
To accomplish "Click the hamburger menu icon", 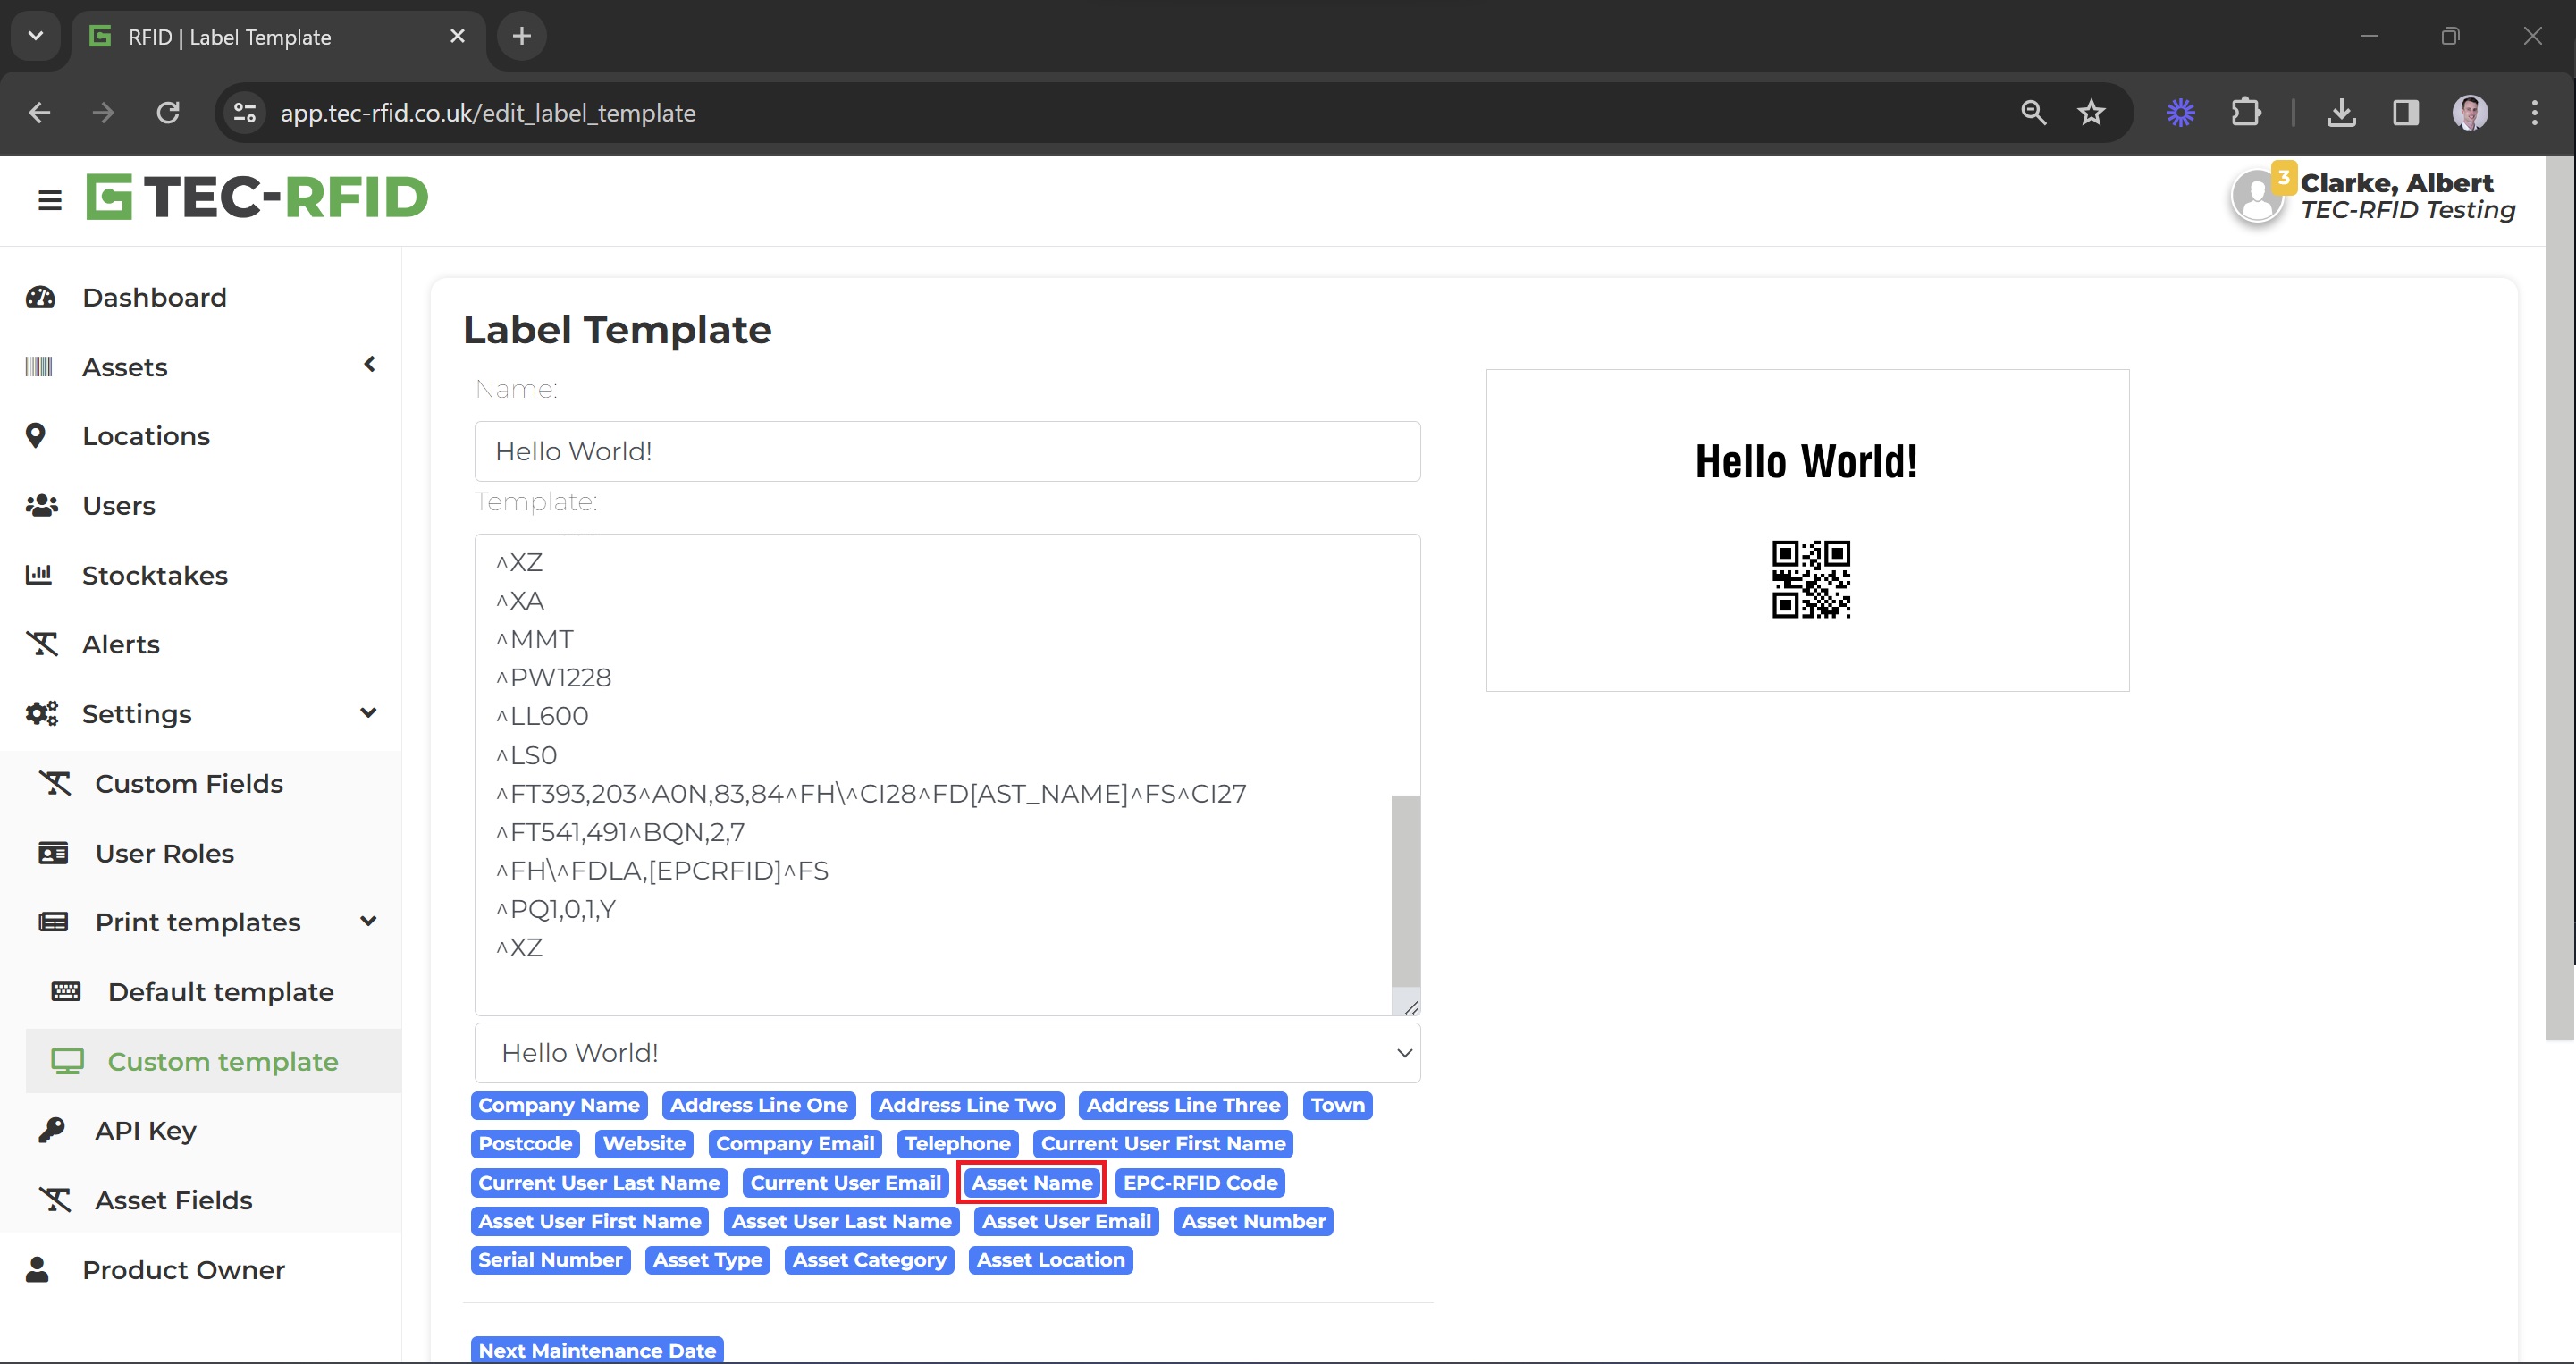I will (x=49, y=200).
